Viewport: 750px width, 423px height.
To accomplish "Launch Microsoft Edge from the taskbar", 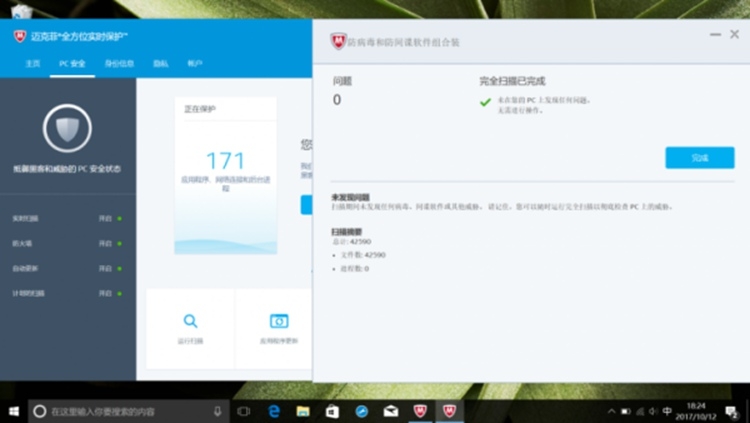I will 274,411.
